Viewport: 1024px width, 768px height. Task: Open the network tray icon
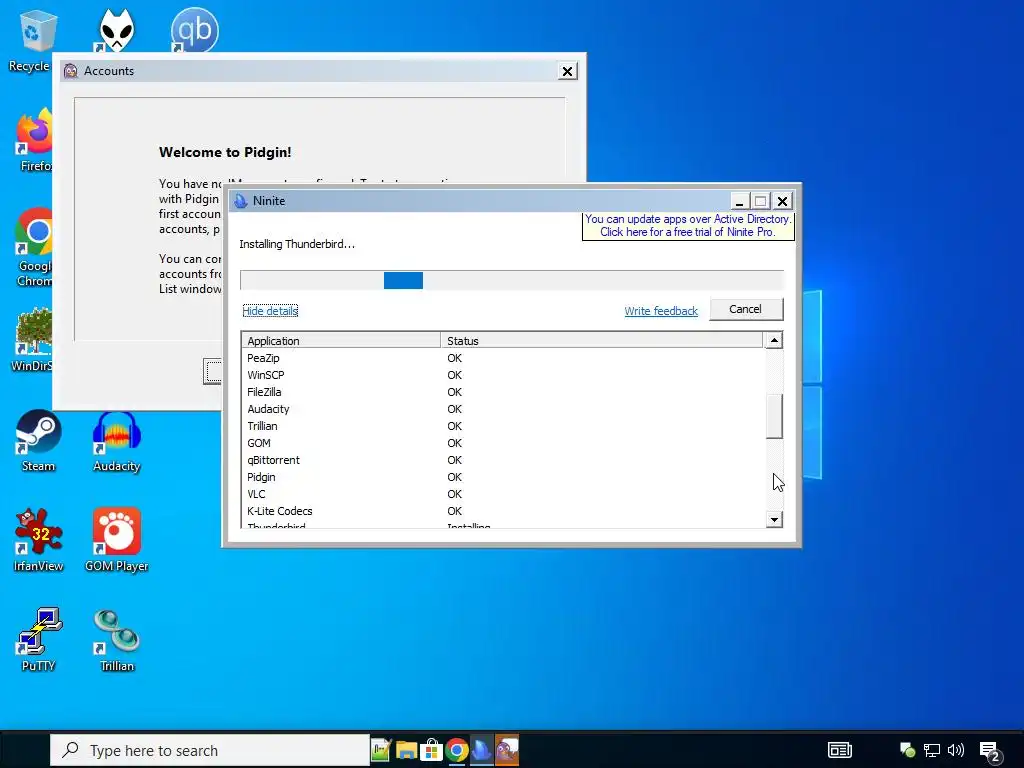(x=932, y=750)
